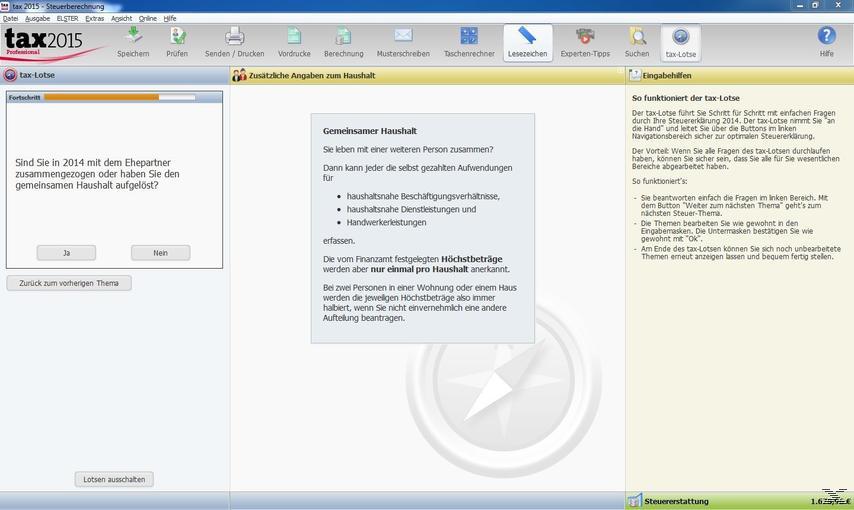Open the Vordrucke forms icon

[294, 42]
